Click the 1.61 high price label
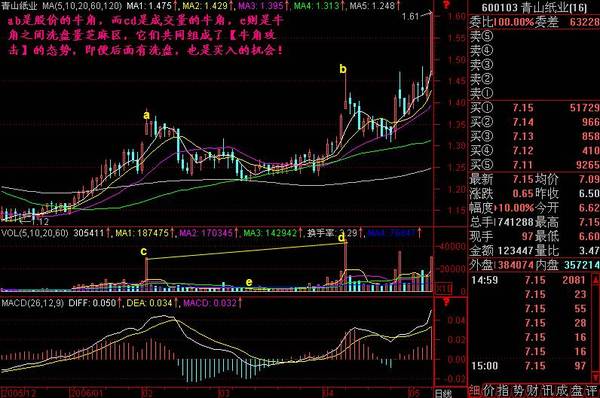 click(411, 16)
